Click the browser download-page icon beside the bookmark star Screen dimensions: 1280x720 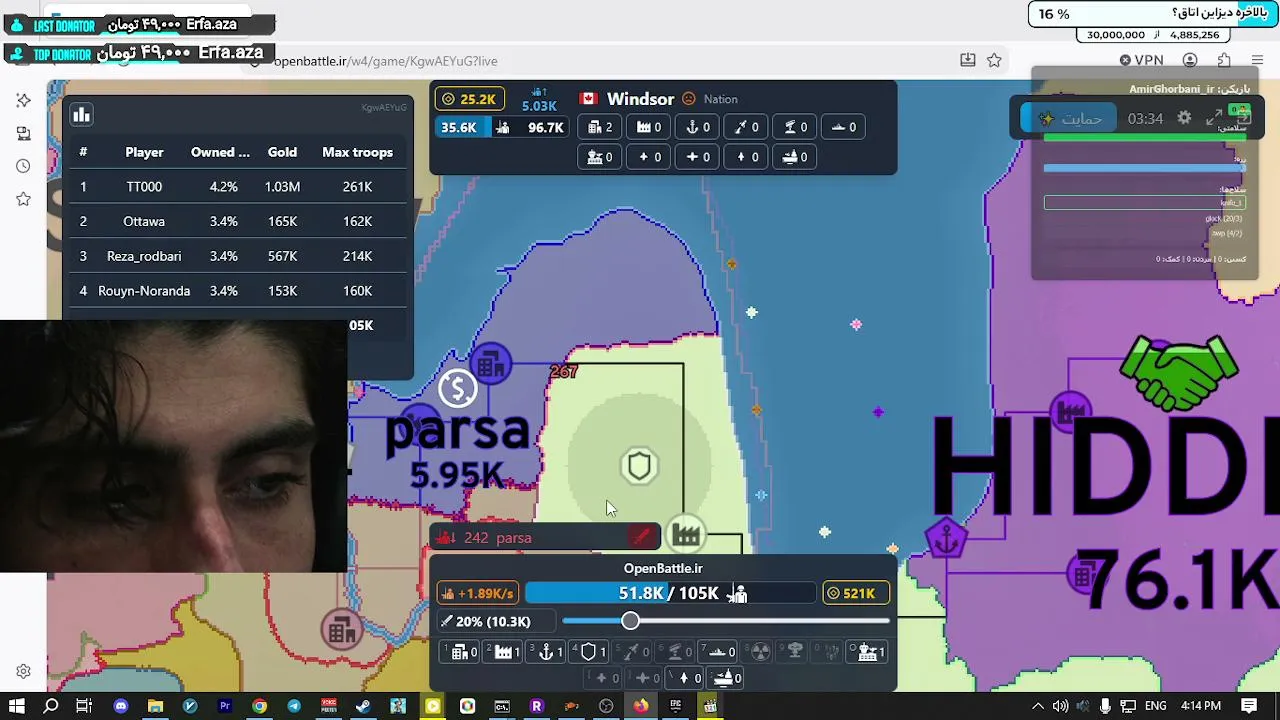(967, 61)
